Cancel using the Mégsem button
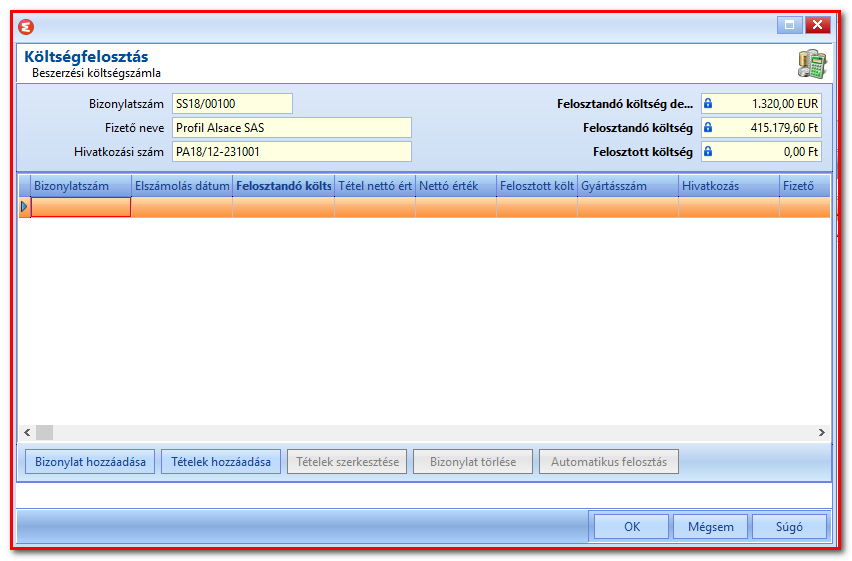Viewport: 852px width, 561px height. pyautogui.click(x=710, y=527)
